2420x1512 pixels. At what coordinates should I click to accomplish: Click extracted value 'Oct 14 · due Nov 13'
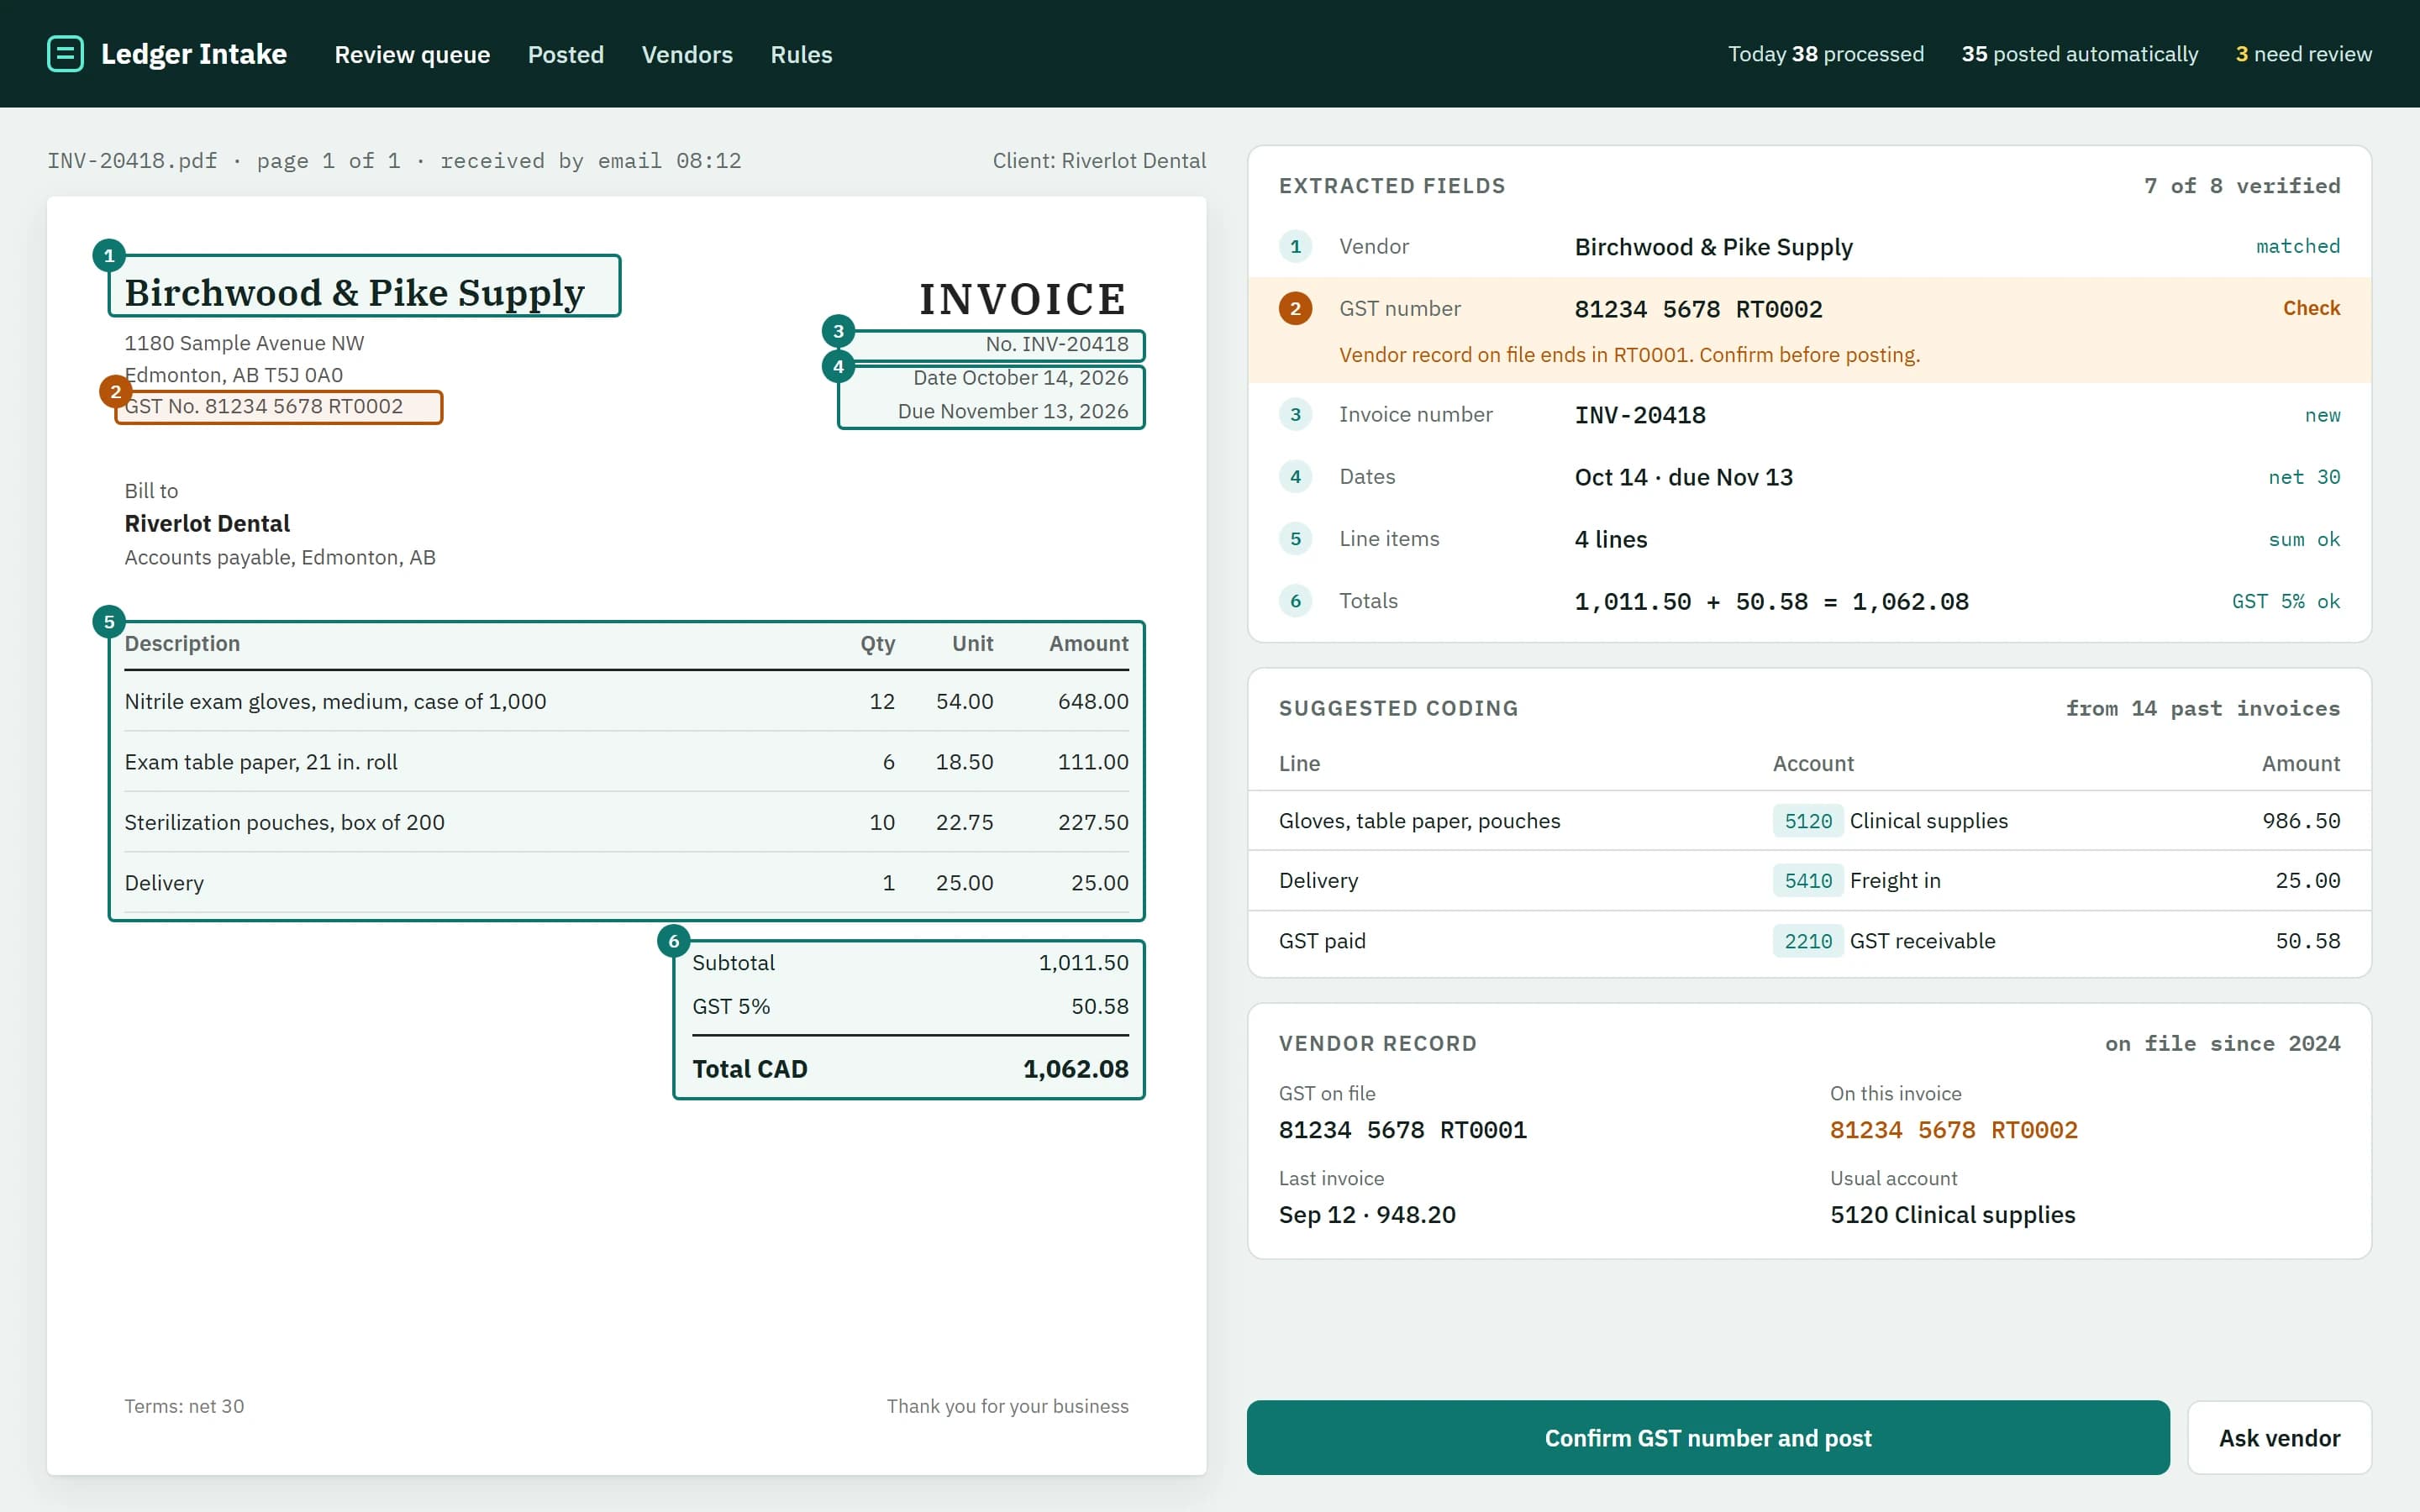pos(1684,477)
